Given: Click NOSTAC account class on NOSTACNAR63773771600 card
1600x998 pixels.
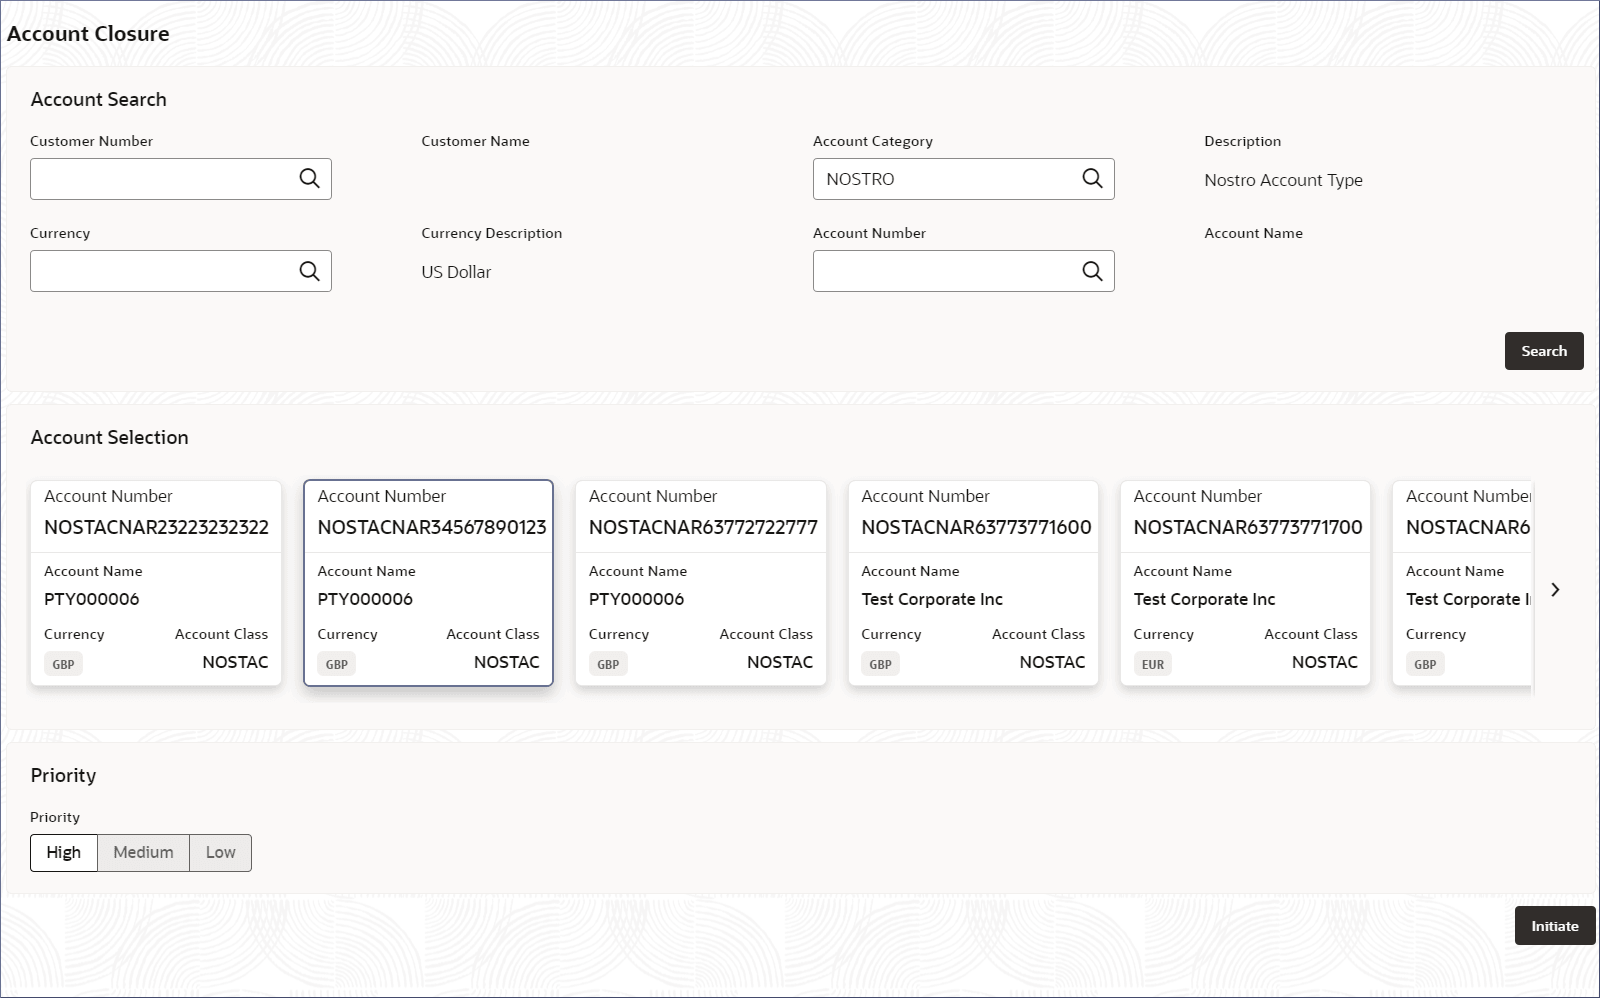Looking at the screenshot, I should click(x=1052, y=662).
